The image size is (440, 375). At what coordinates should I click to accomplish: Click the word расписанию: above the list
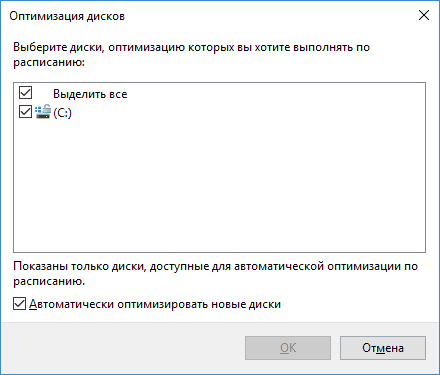click(49, 62)
